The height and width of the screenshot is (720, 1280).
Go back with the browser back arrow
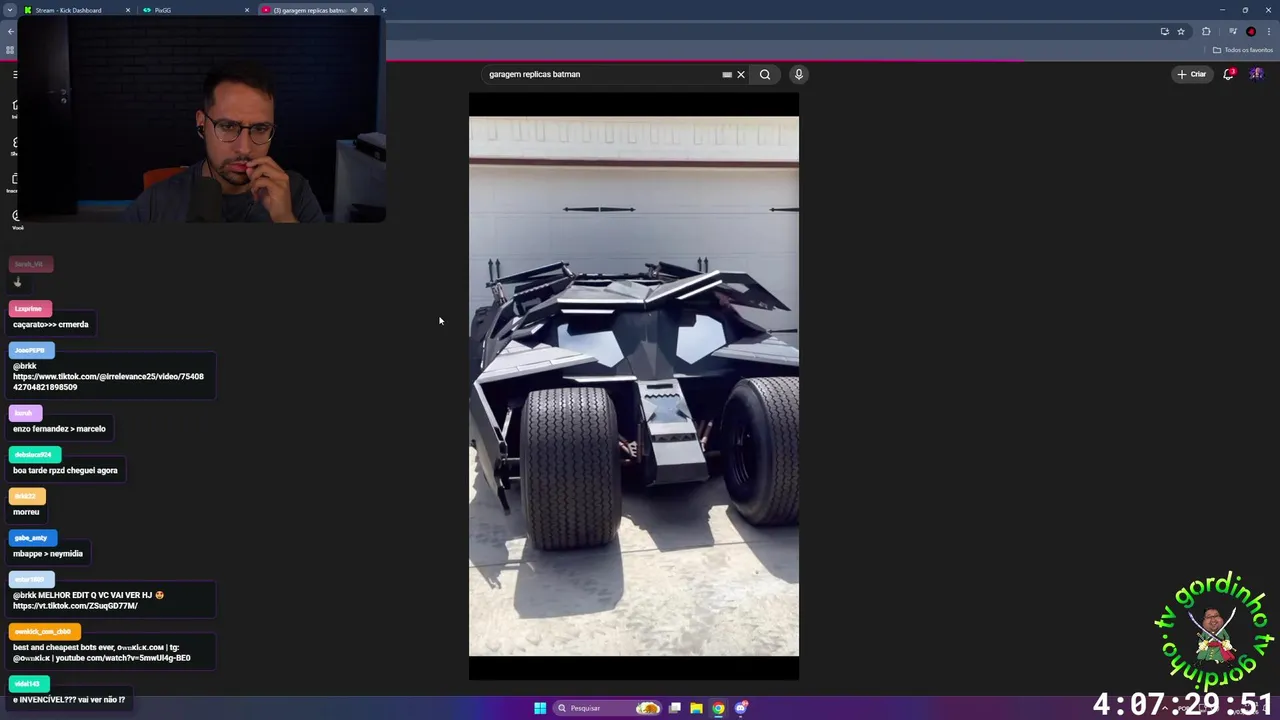click(10, 31)
